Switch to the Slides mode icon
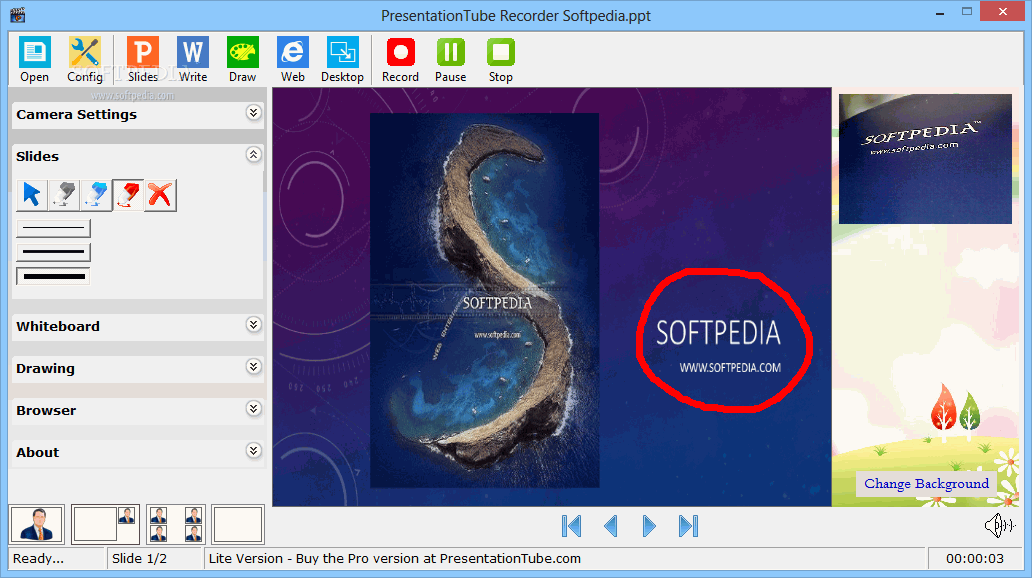This screenshot has height=578, width=1032. tap(143, 59)
